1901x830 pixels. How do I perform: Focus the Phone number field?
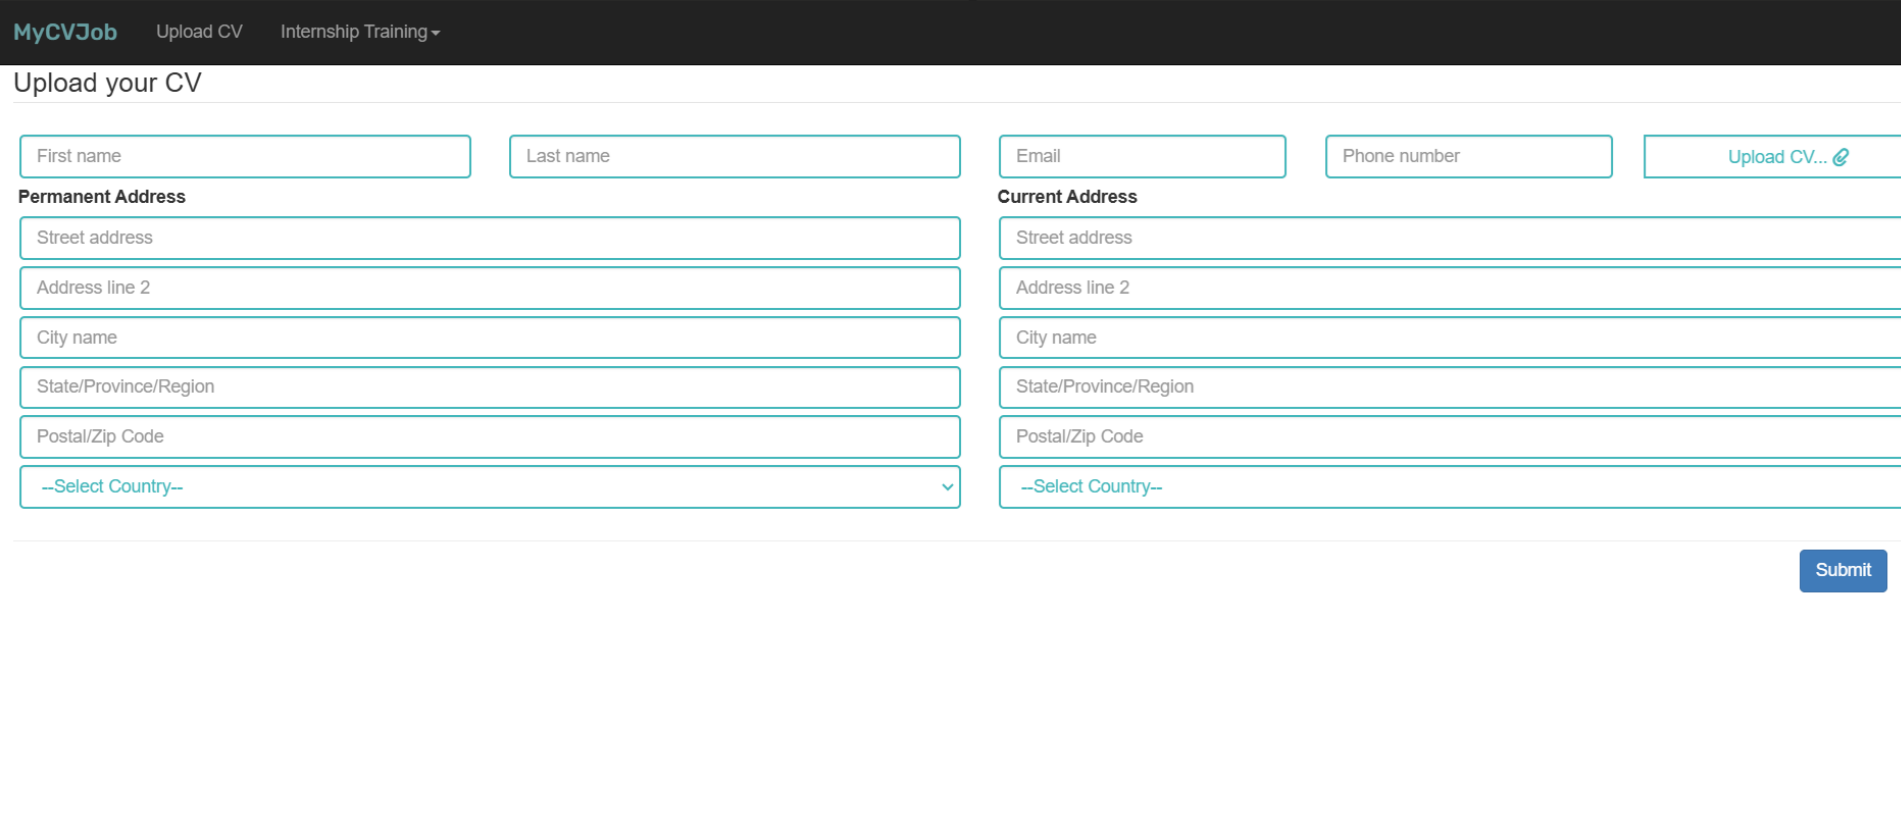click(x=1468, y=157)
